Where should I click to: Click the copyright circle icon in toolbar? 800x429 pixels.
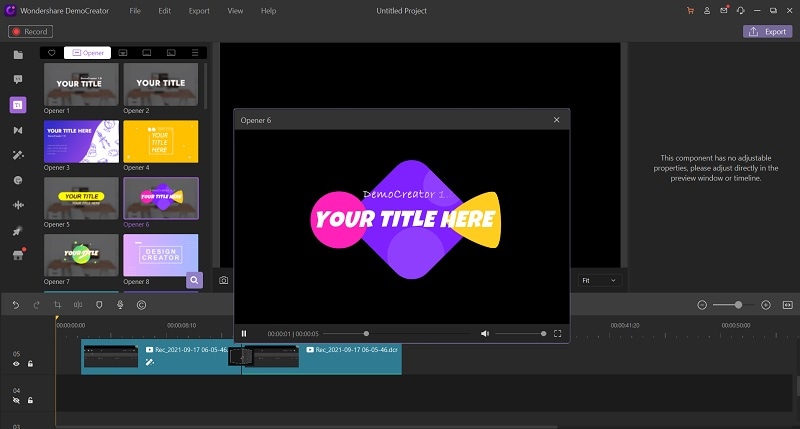141,305
